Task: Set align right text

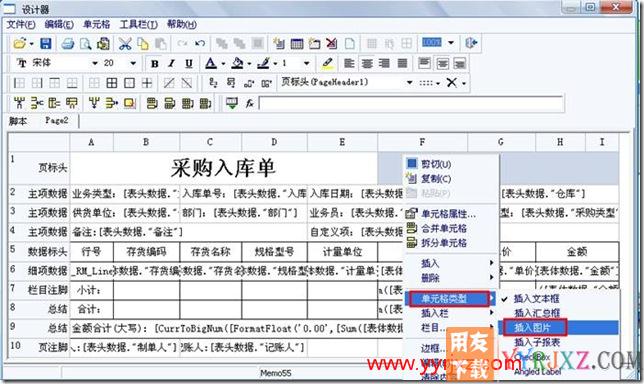Action: 384,63
